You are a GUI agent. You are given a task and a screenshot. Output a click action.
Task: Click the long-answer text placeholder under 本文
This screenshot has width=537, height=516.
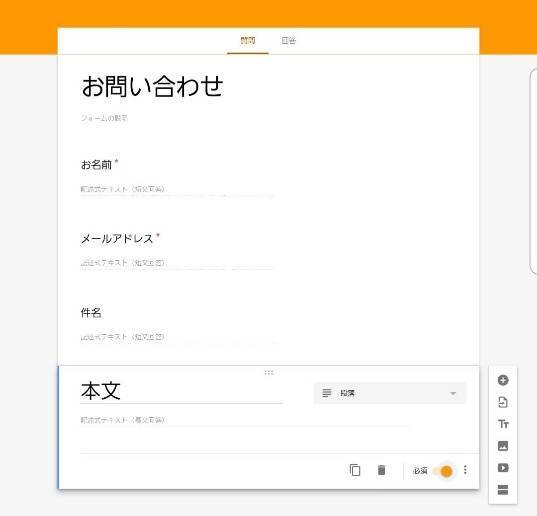click(123, 420)
